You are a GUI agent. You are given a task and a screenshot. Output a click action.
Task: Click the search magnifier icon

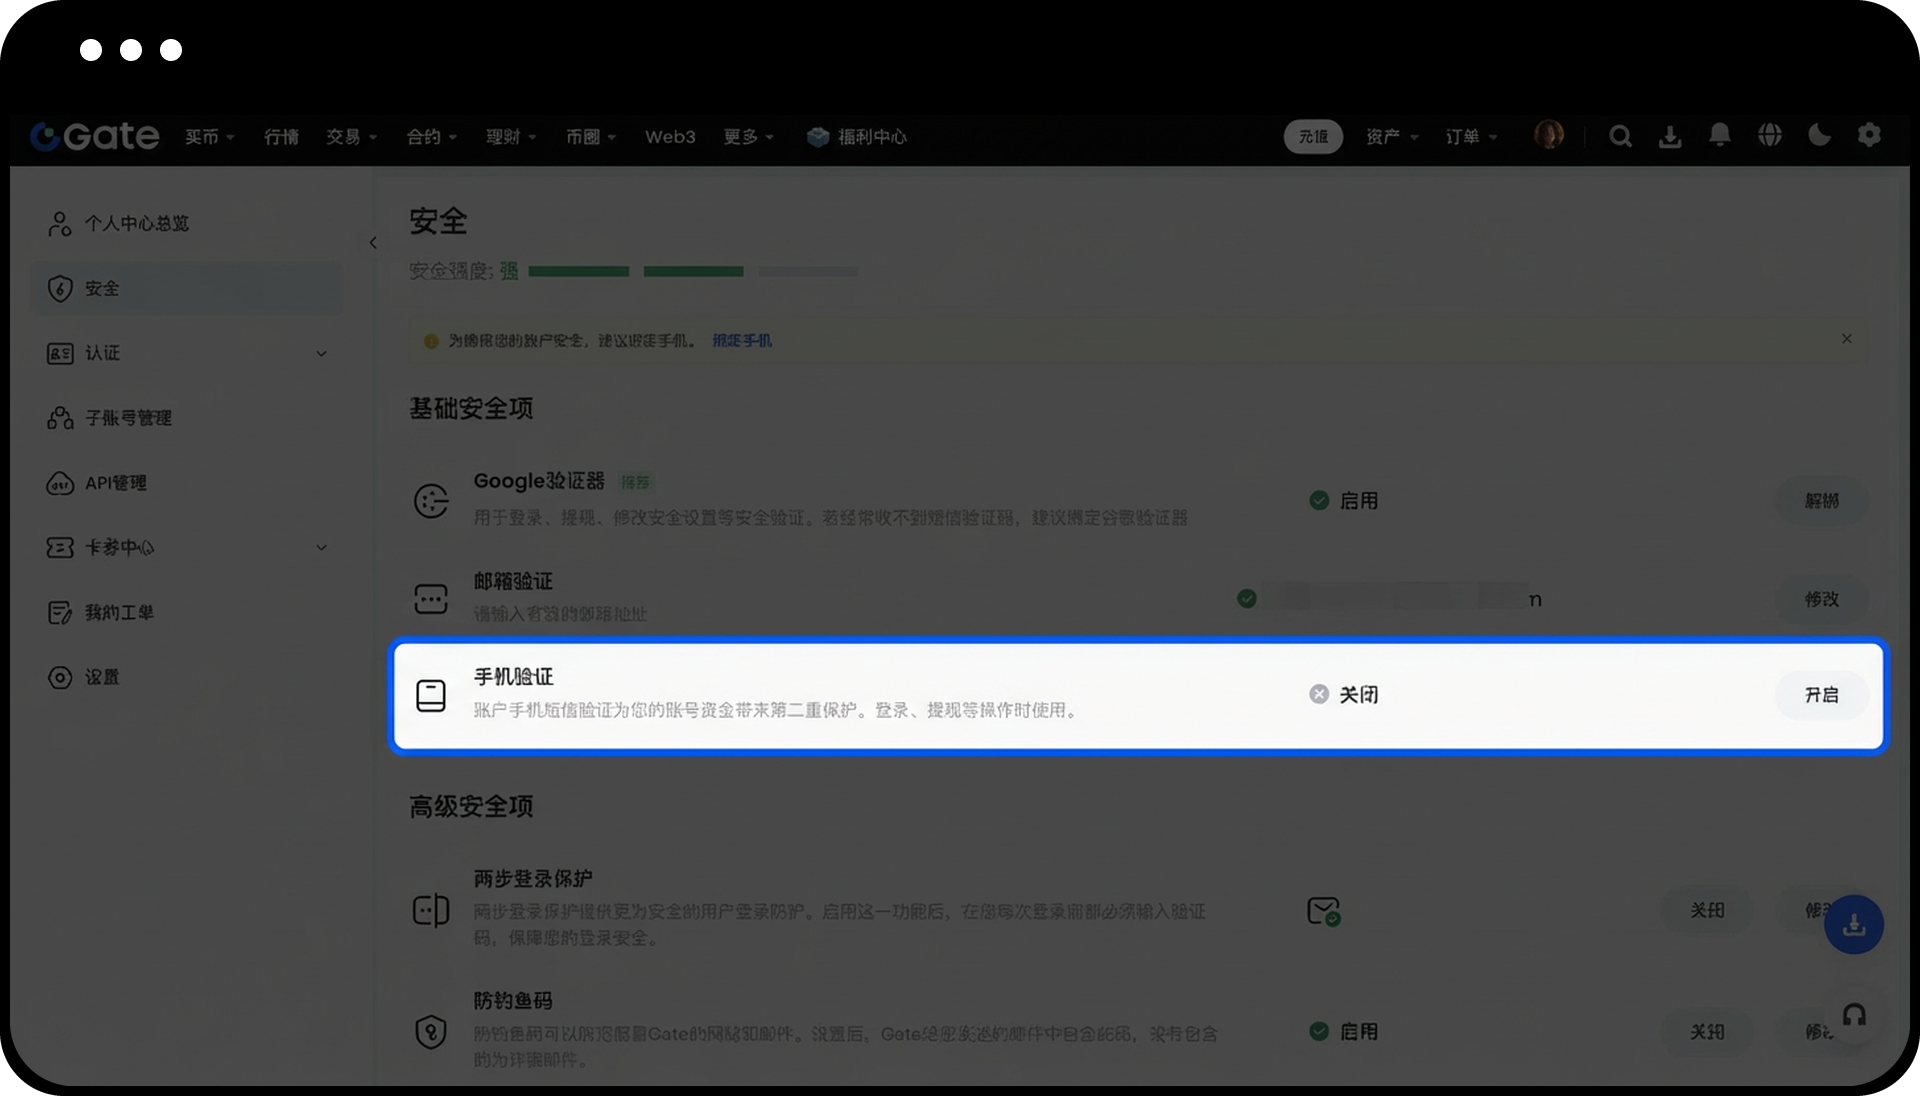click(1620, 137)
